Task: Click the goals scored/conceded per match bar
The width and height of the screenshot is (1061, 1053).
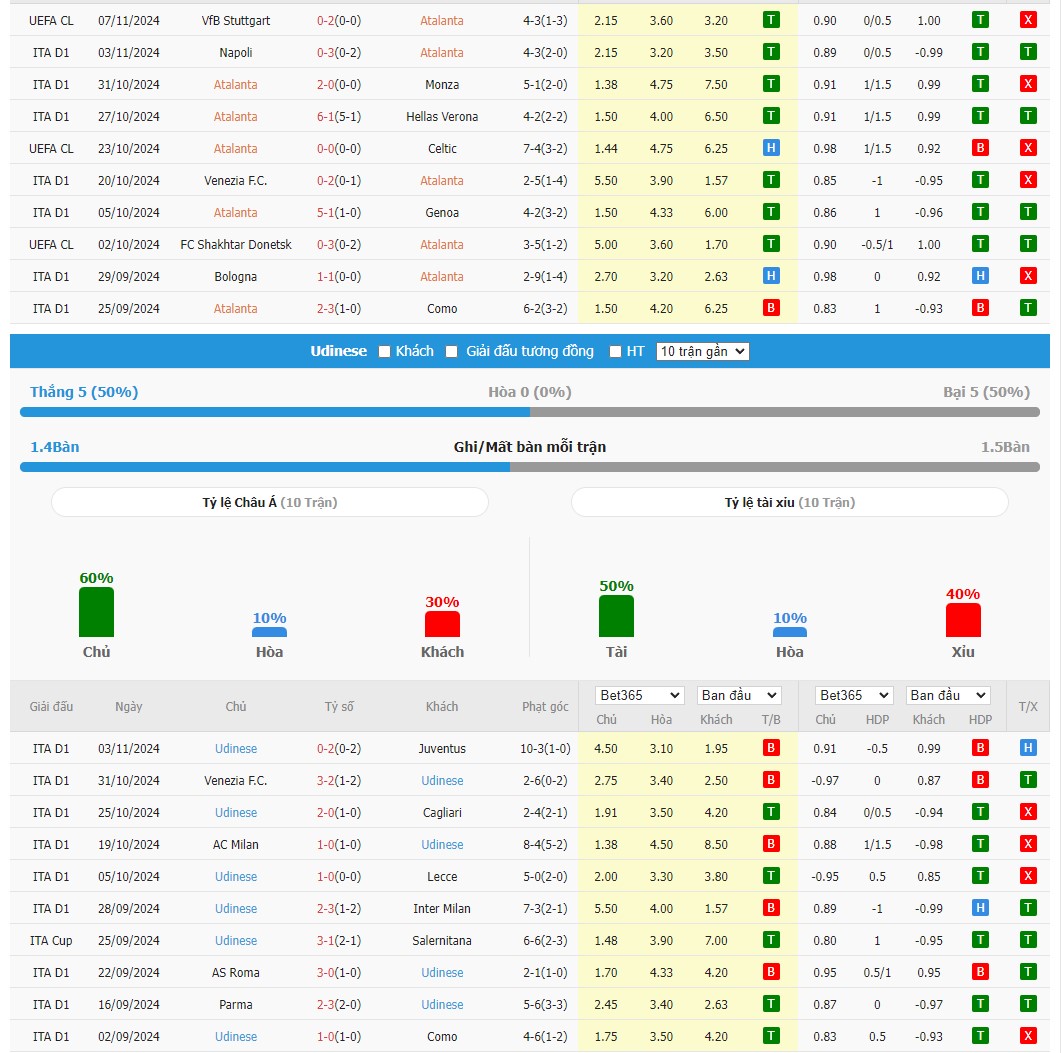Action: pos(530,467)
